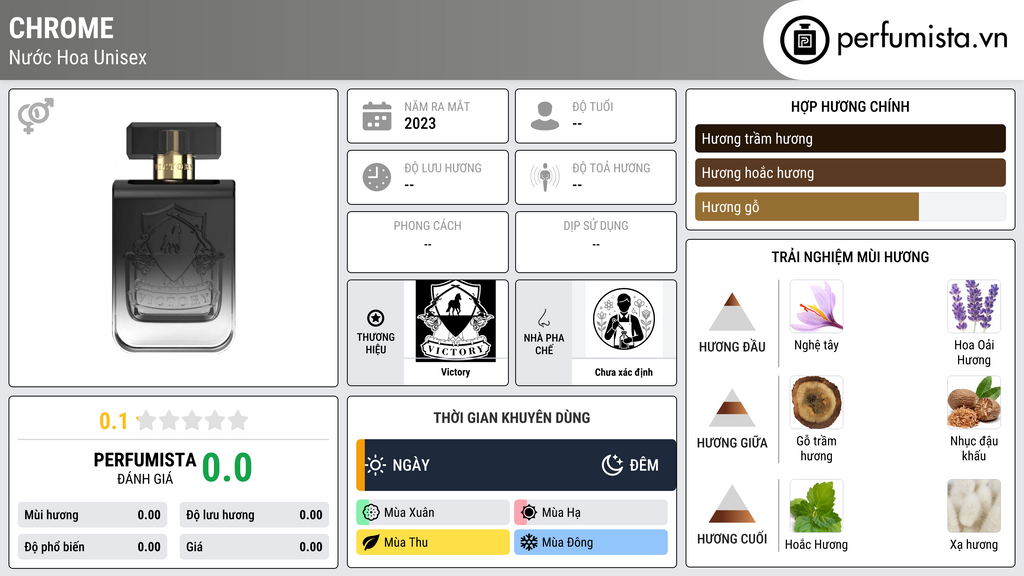
Task: Open the Victory brand logo
Action: point(455,321)
